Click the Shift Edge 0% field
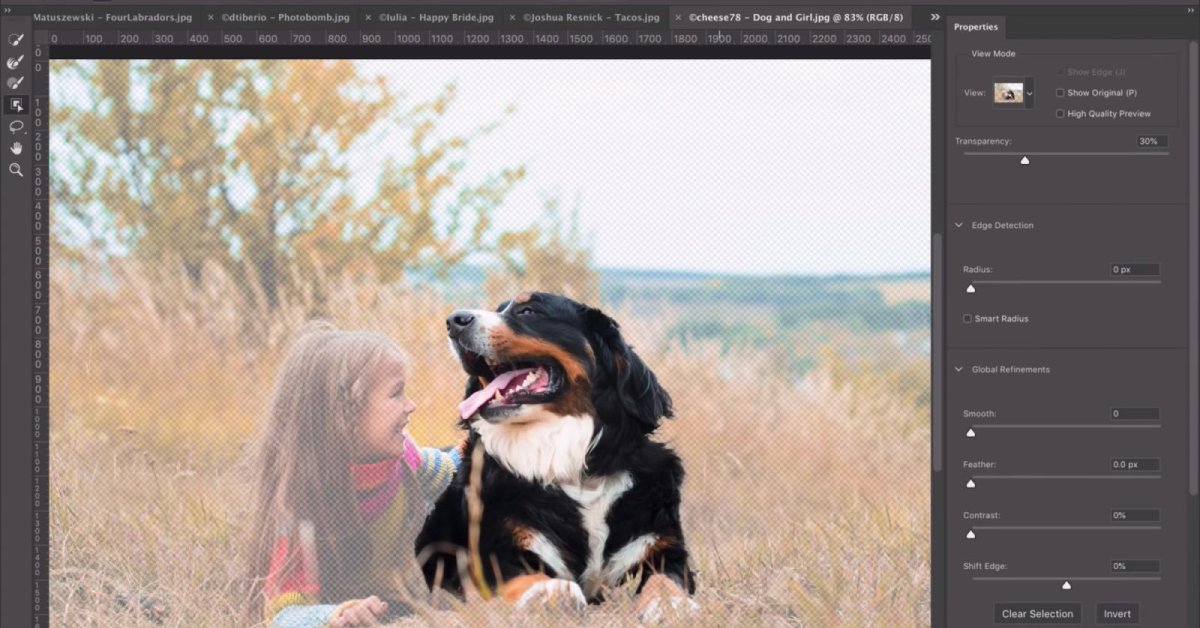This screenshot has width=1200, height=628. pos(1135,567)
